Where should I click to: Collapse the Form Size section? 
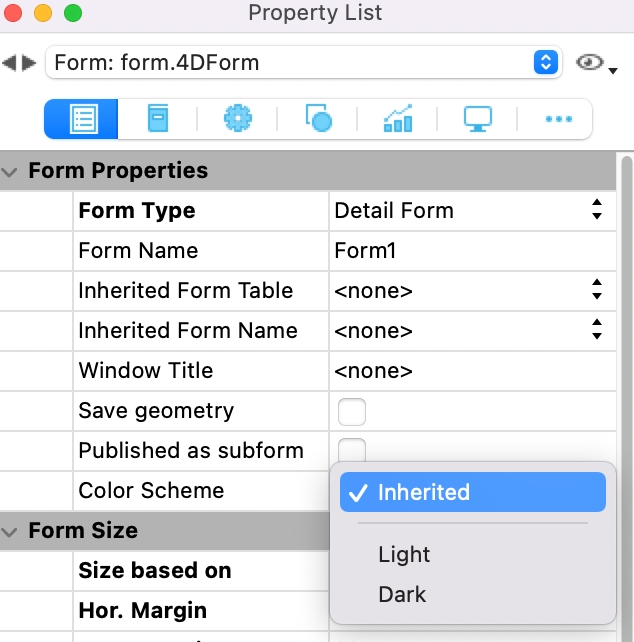[x=11, y=531]
